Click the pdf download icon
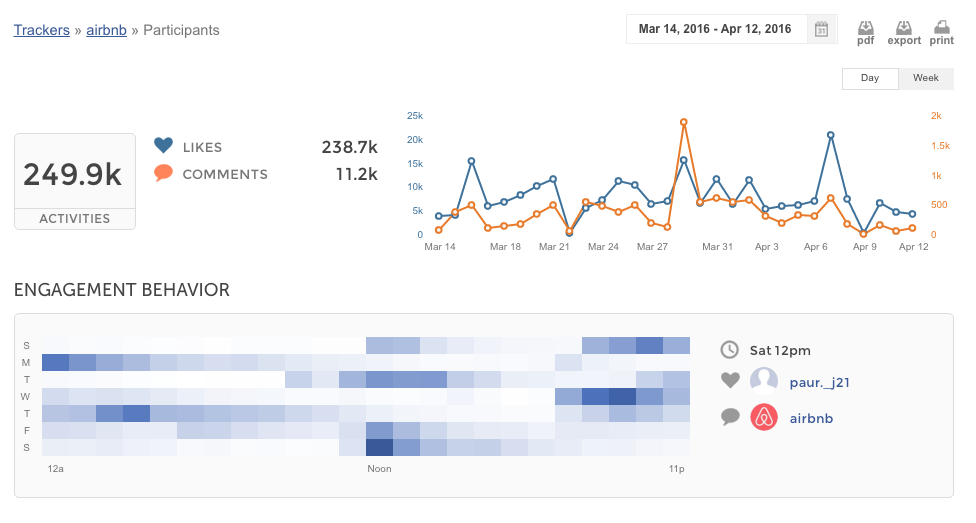The image size is (976, 523). click(866, 28)
